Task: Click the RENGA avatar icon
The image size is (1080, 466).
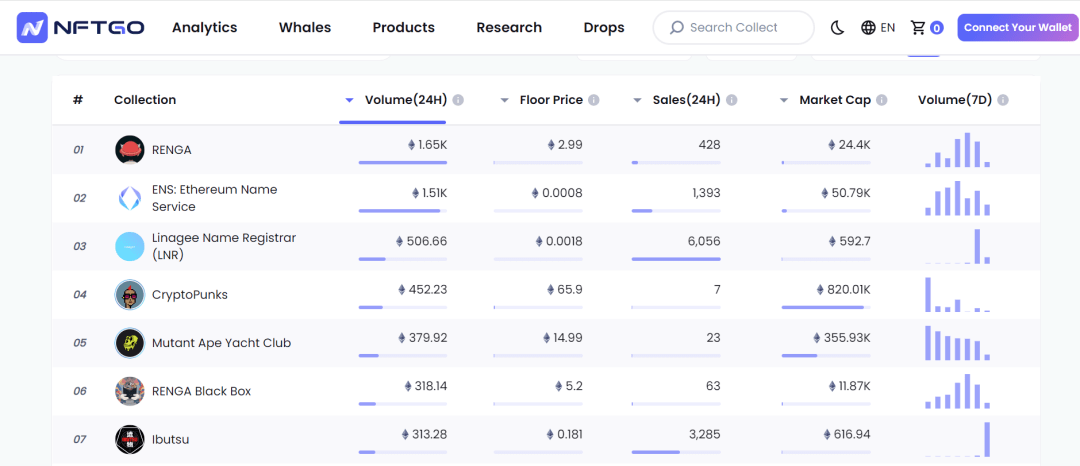Action: pyautogui.click(x=129, y=149)
